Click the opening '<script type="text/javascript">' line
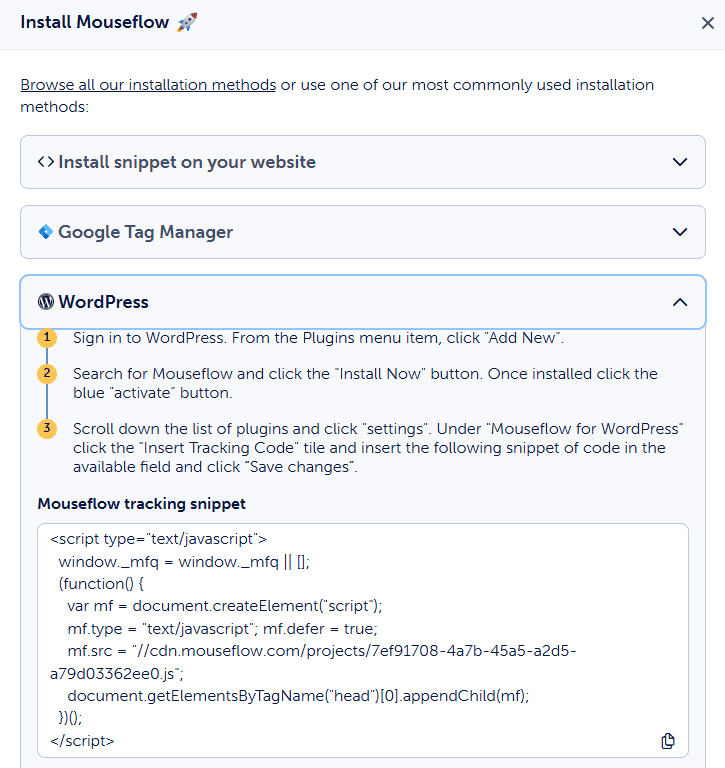 click(158, 539)
